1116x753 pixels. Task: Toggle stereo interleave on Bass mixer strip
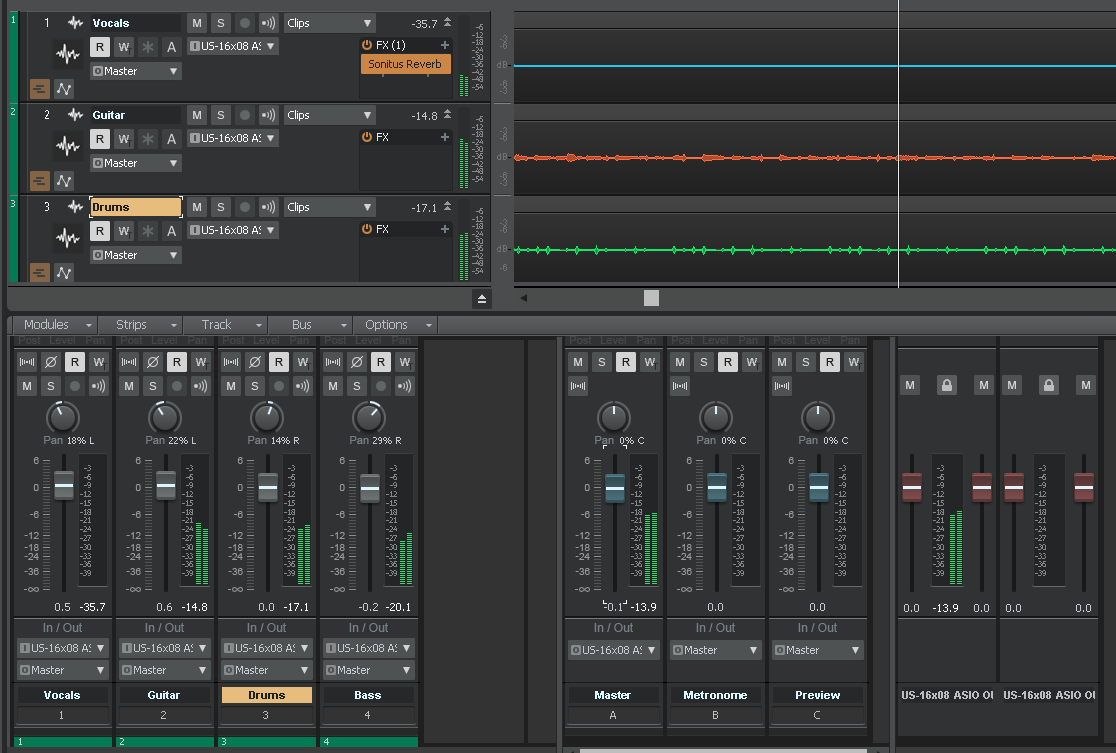(333, 362)
